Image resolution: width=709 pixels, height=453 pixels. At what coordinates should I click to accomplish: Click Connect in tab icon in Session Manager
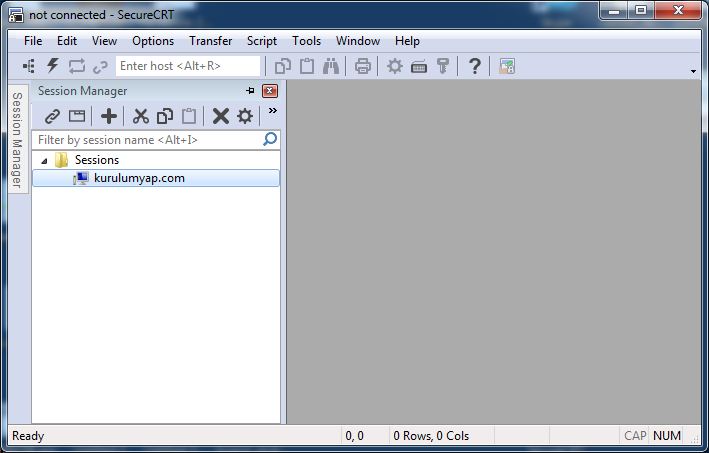pos(77,116)
